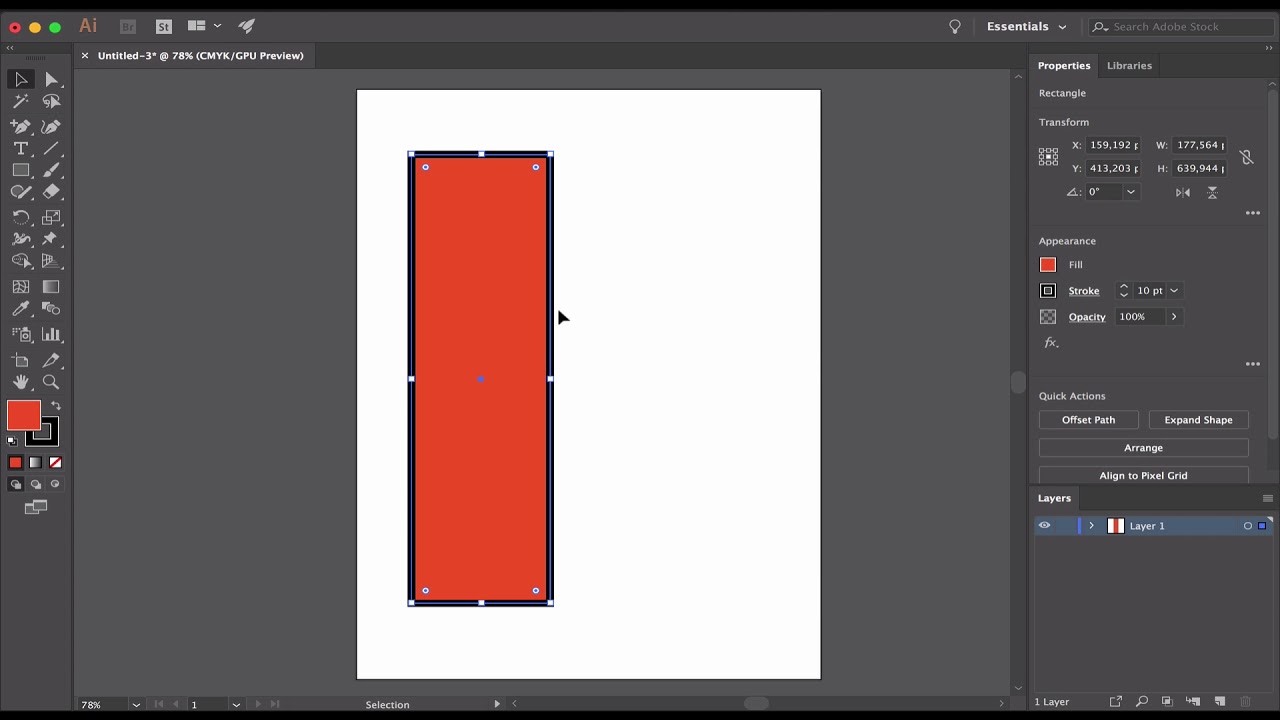
Task: Select the Pen tool
Action: point(21,127)
